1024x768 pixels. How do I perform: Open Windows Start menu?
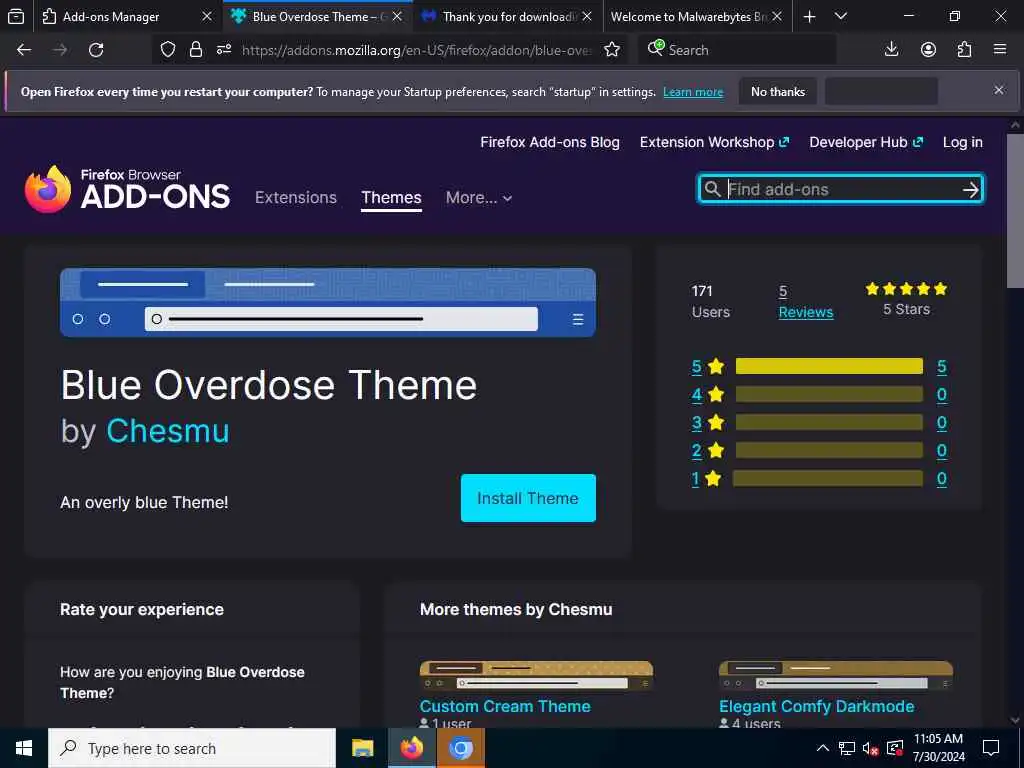(x=24, y=748)
